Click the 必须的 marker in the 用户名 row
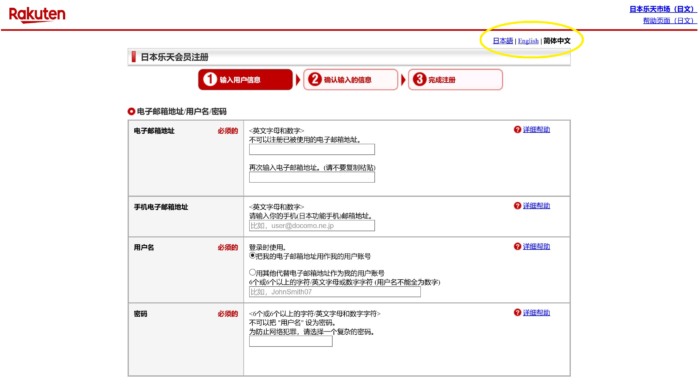Screen dimensions: 700x382 228,247
